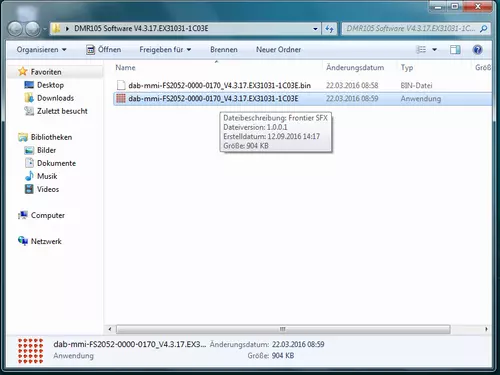Click the Bibliotheken icon
500x375 pixels.
click(23, 137)
